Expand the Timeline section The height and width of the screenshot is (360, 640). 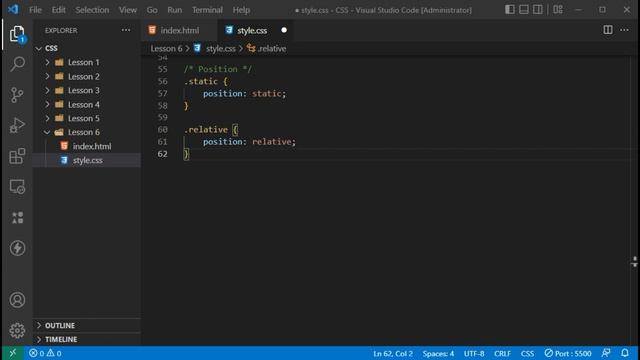click(x=87, y=339)
